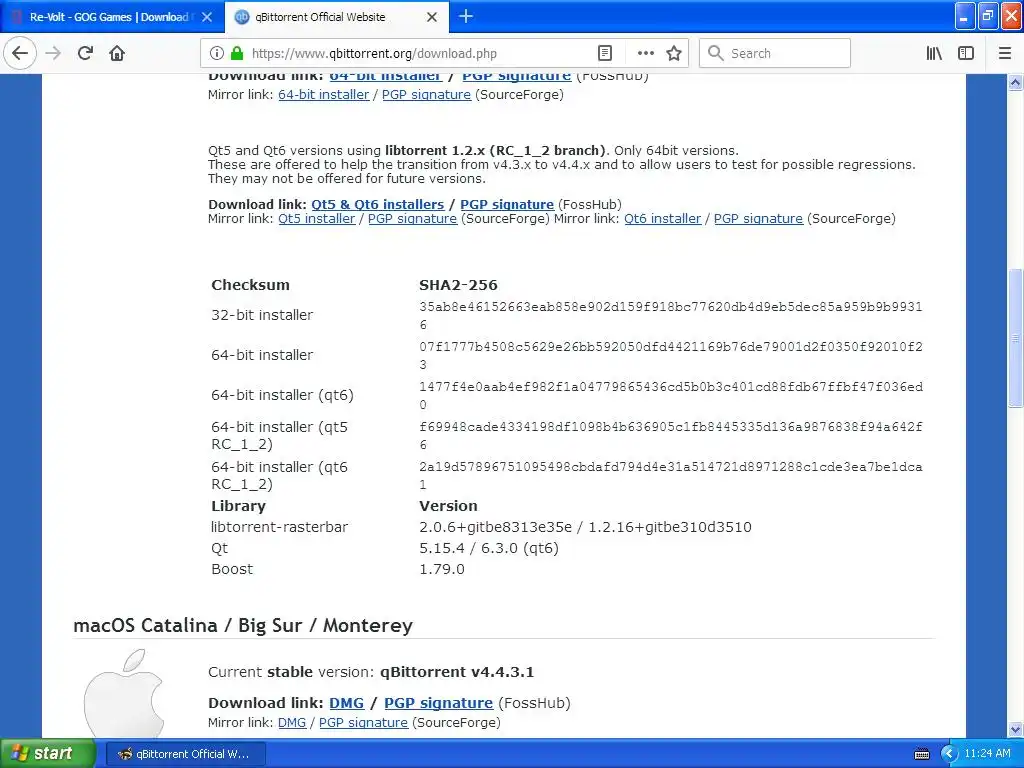This screenshot has width=1024, height=768.
Task: Open PGP signature next to Qt5 & Qt6 installers
Action: coord(507,204)
